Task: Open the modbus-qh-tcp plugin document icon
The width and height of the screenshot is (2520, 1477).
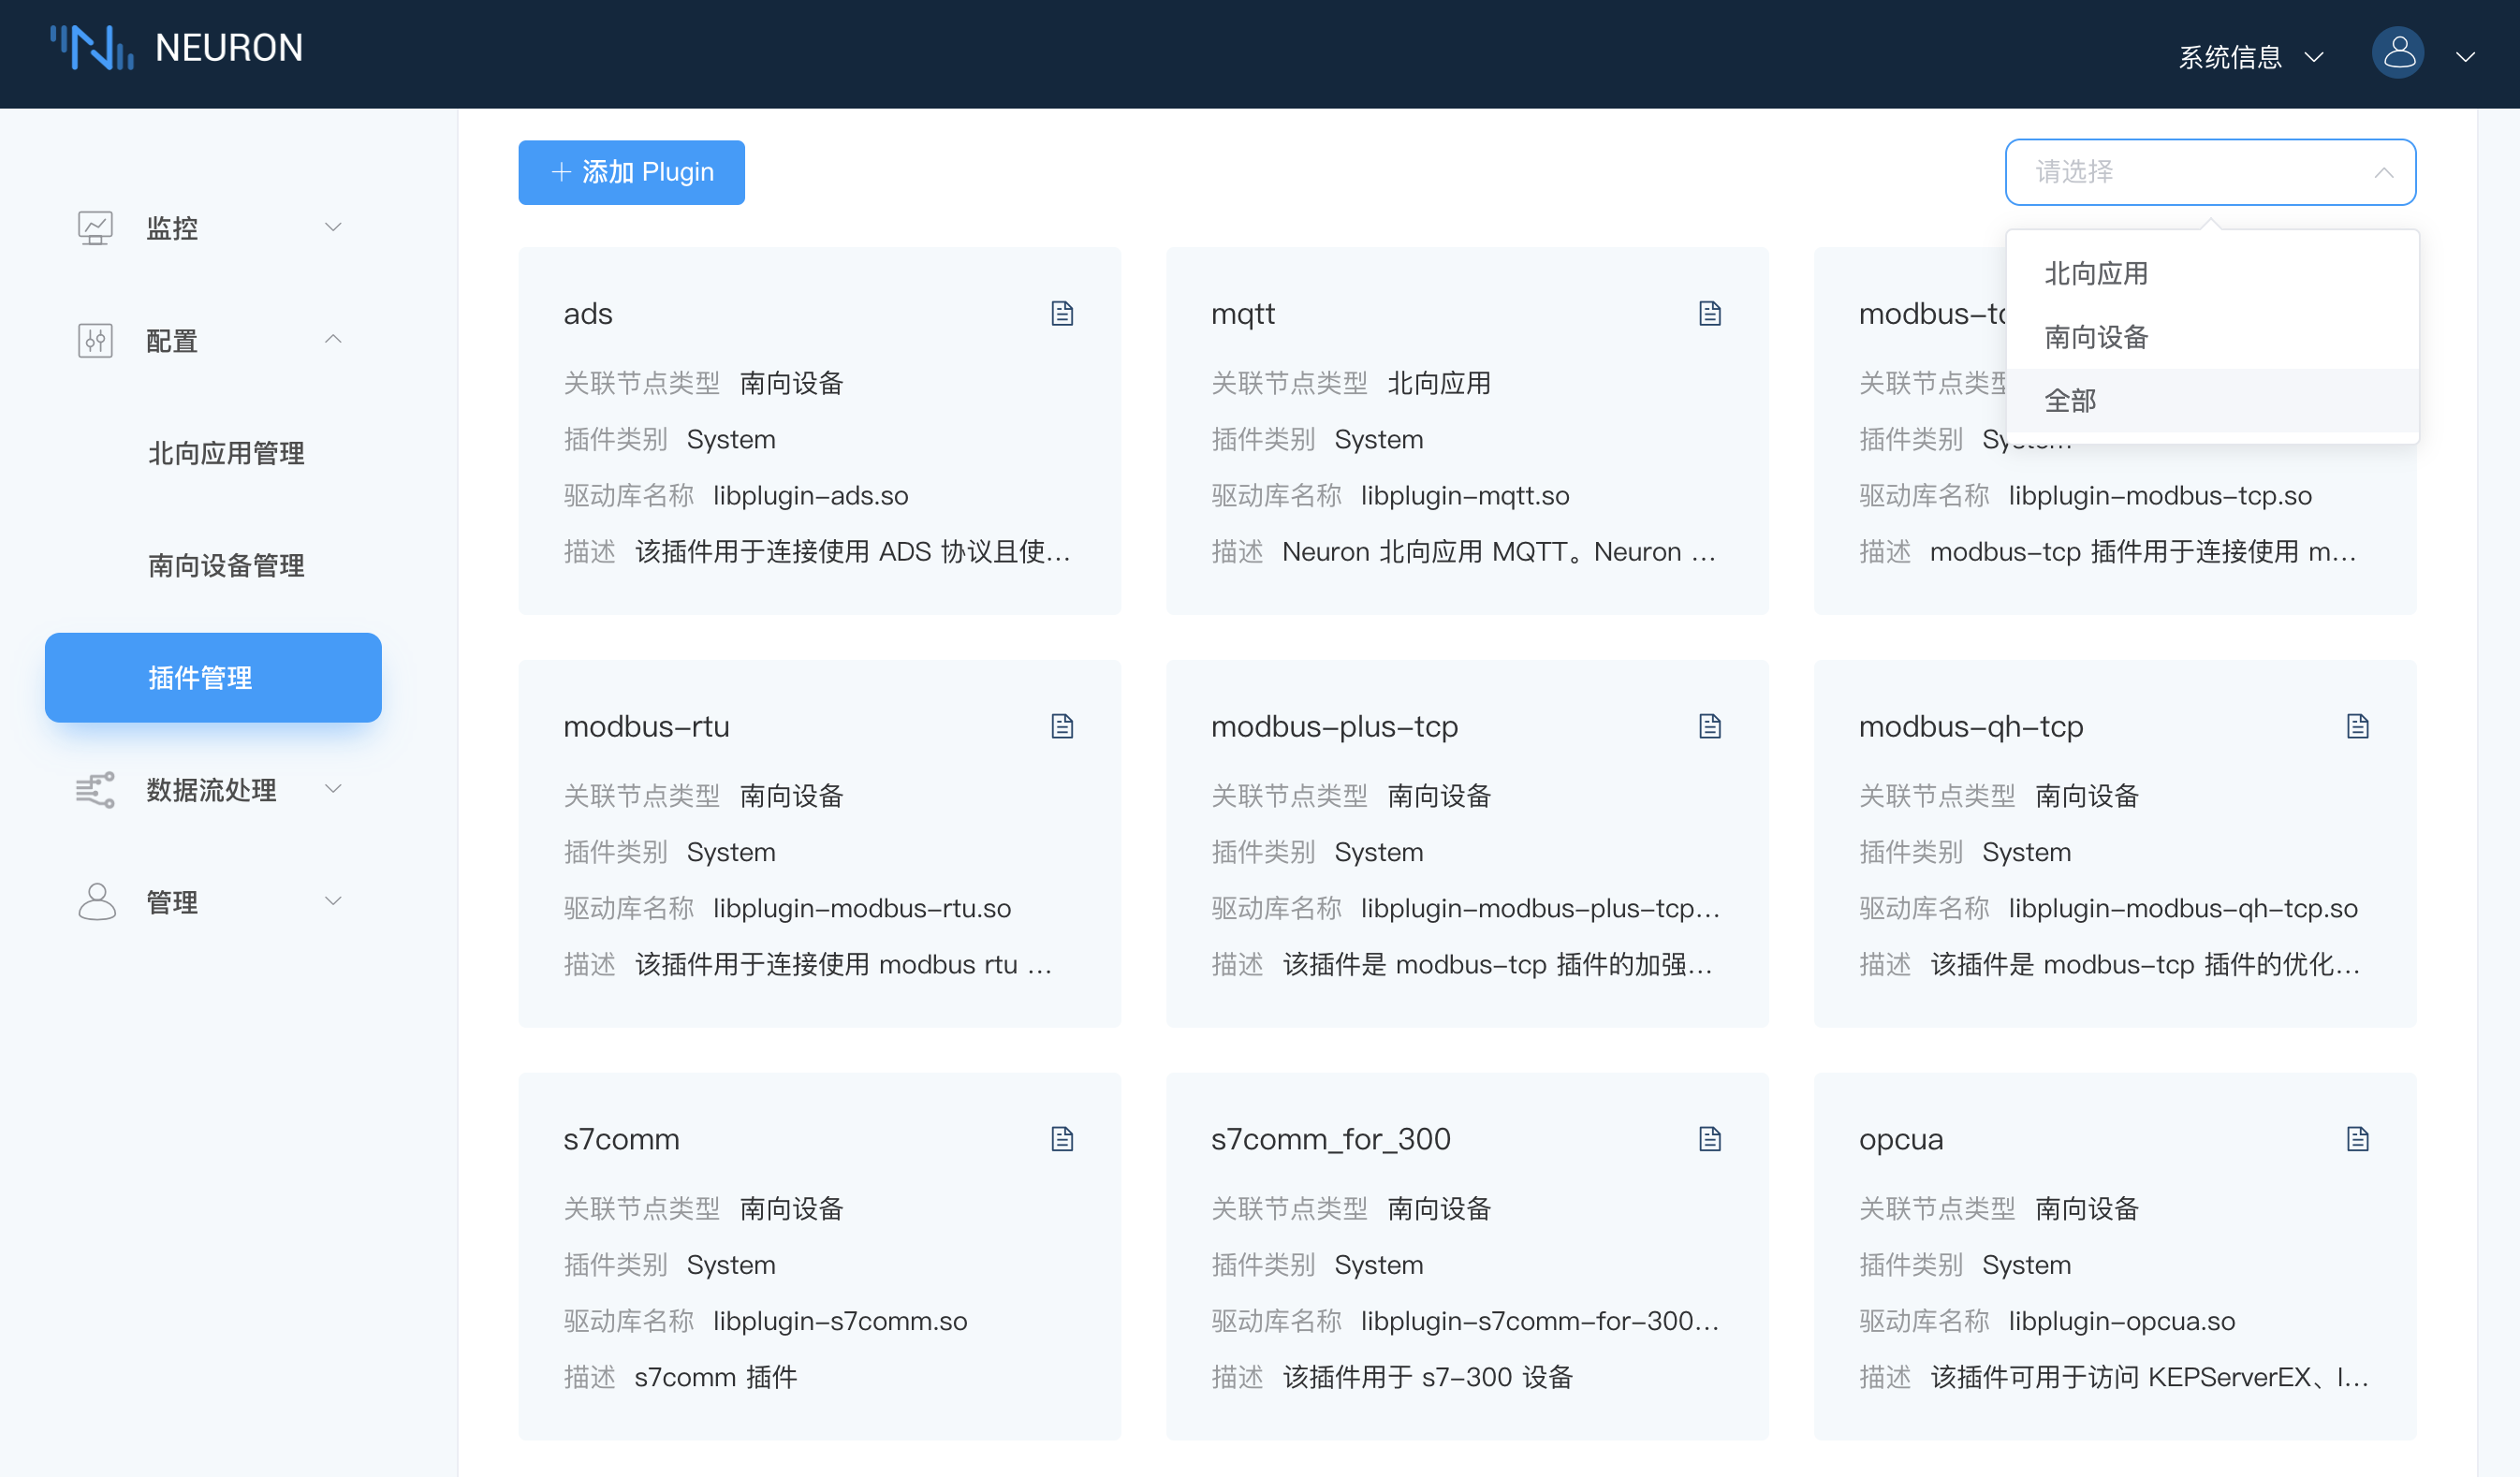Action: click(2358, 726)
